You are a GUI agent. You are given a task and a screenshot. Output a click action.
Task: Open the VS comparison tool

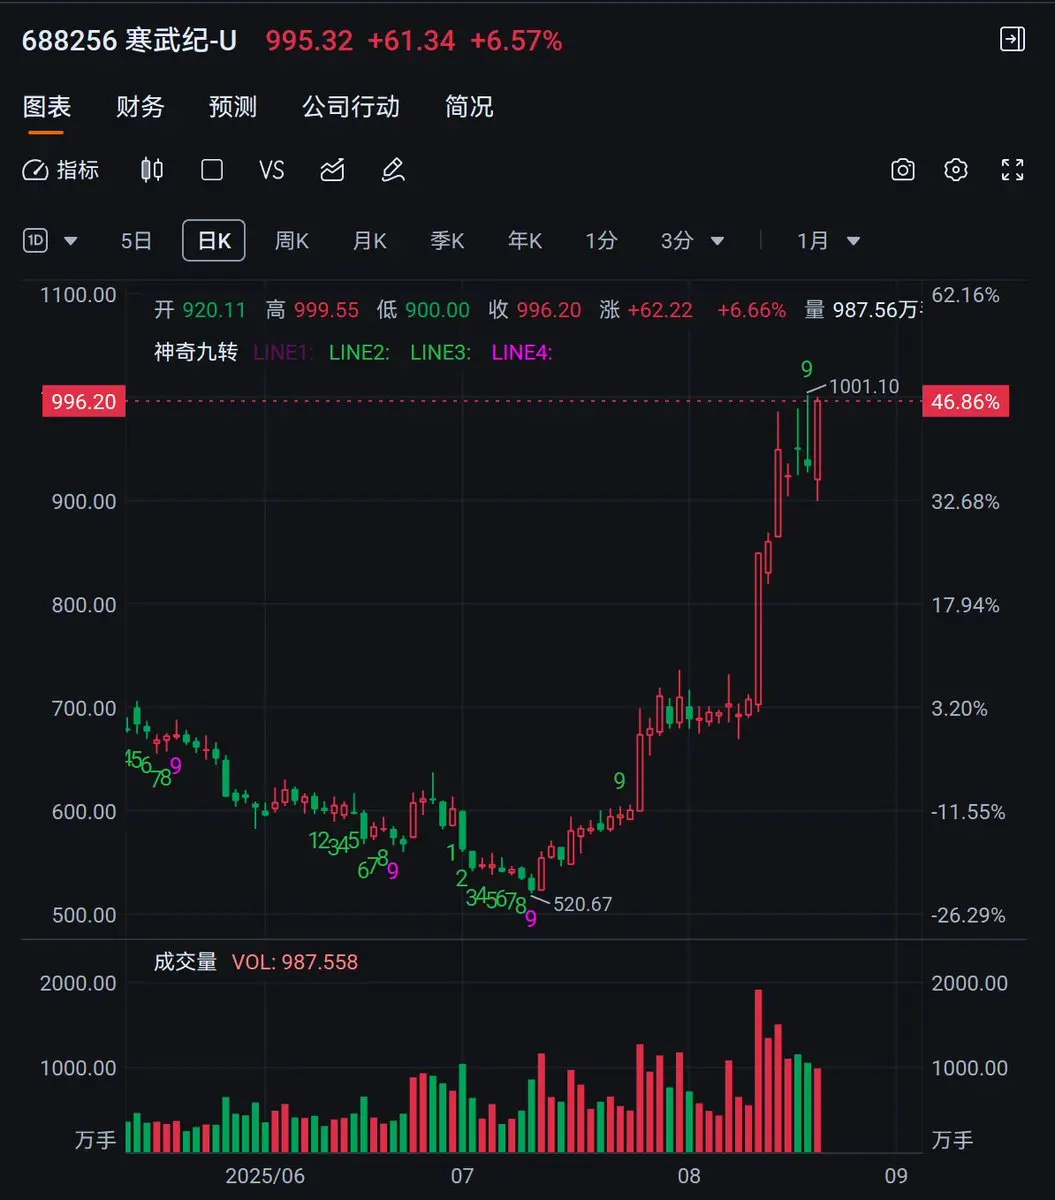pyautogui.click(x=272, y=170)
